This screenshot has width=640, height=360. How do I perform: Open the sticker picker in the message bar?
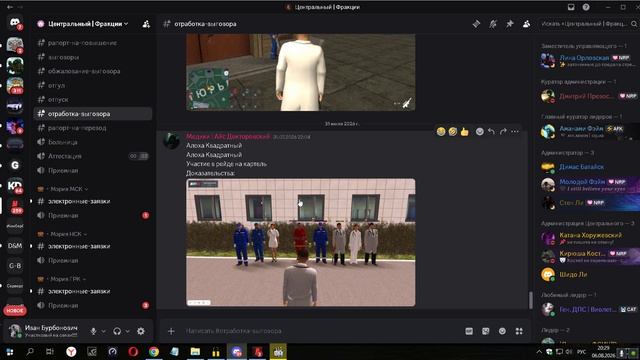(486, 331)
